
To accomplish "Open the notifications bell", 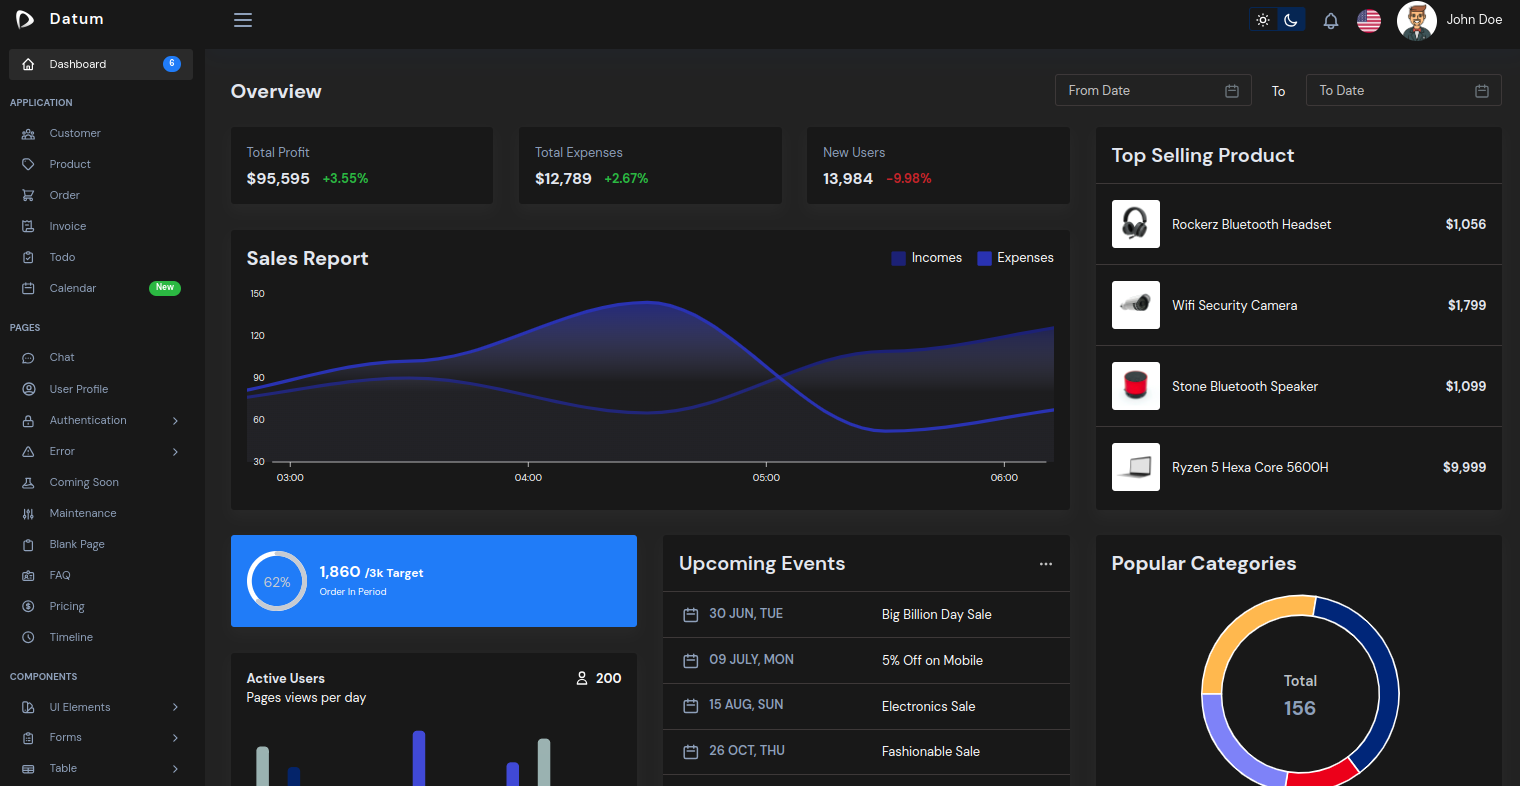I will 1330,20.
